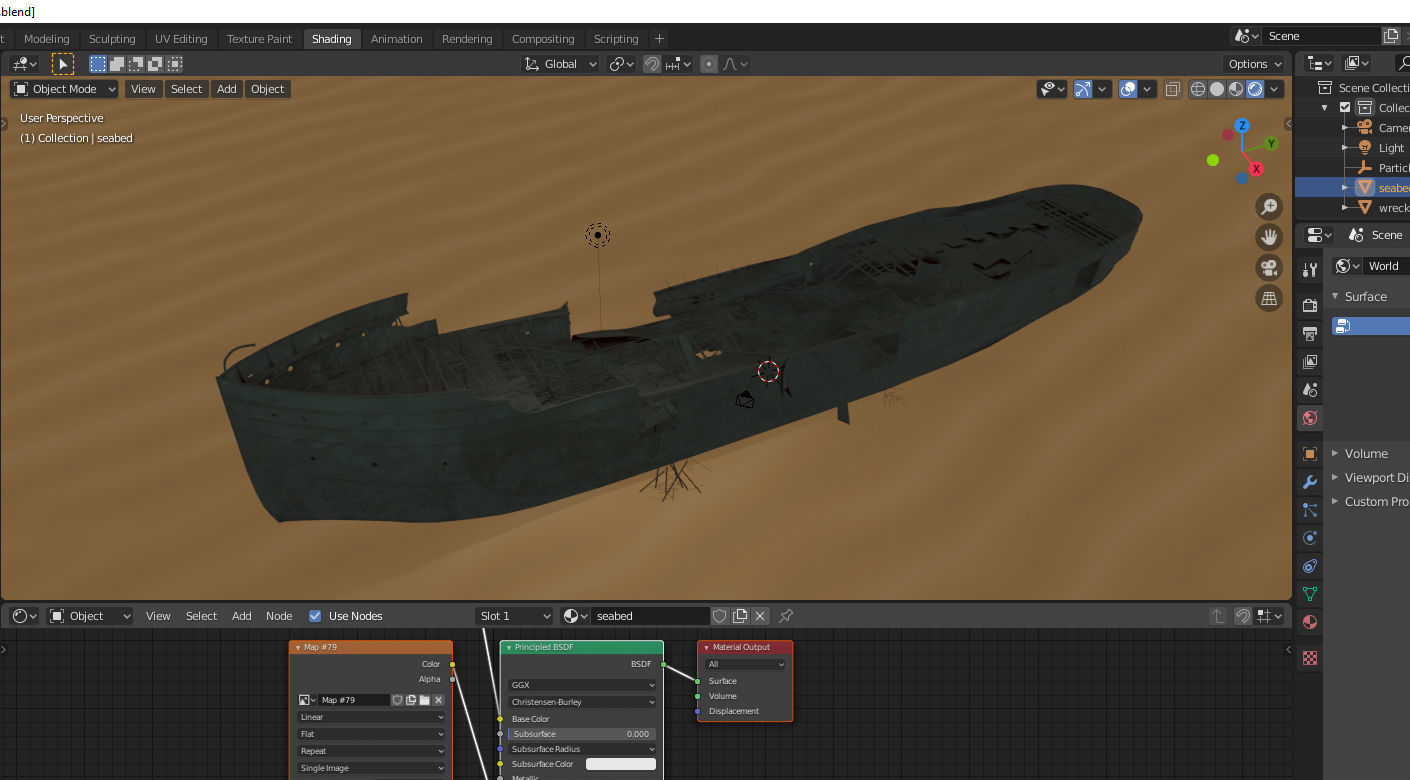Open the node editor Node menu
The width and height of the screenshot is (1410, 780).
coord(279,616)
